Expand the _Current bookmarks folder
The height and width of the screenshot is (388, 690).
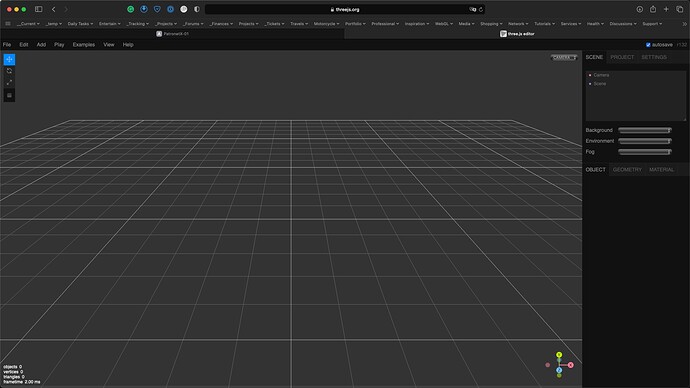pos(28,24)
